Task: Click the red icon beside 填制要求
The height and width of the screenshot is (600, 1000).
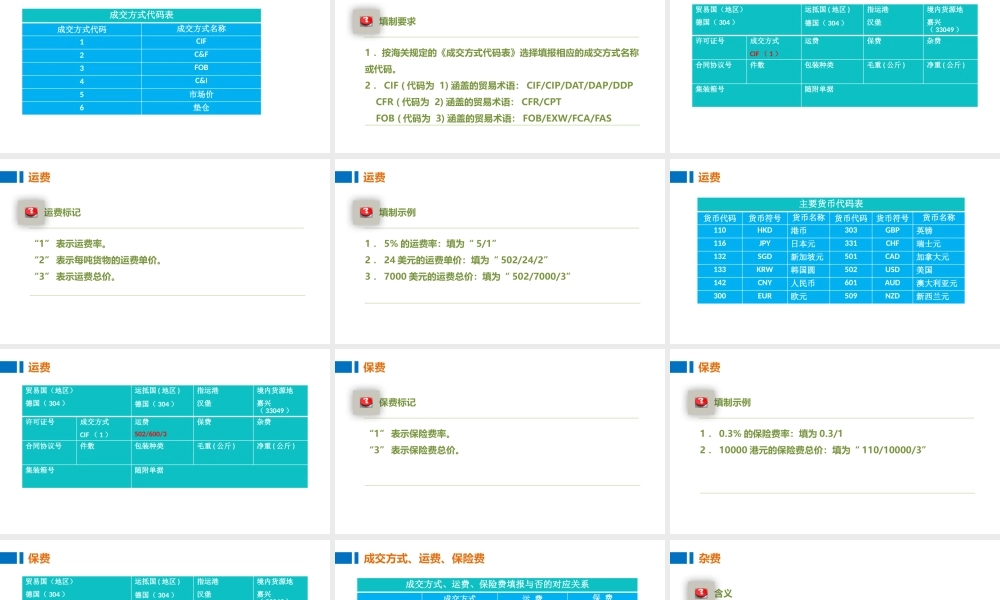Action: (x=365, y=21)
